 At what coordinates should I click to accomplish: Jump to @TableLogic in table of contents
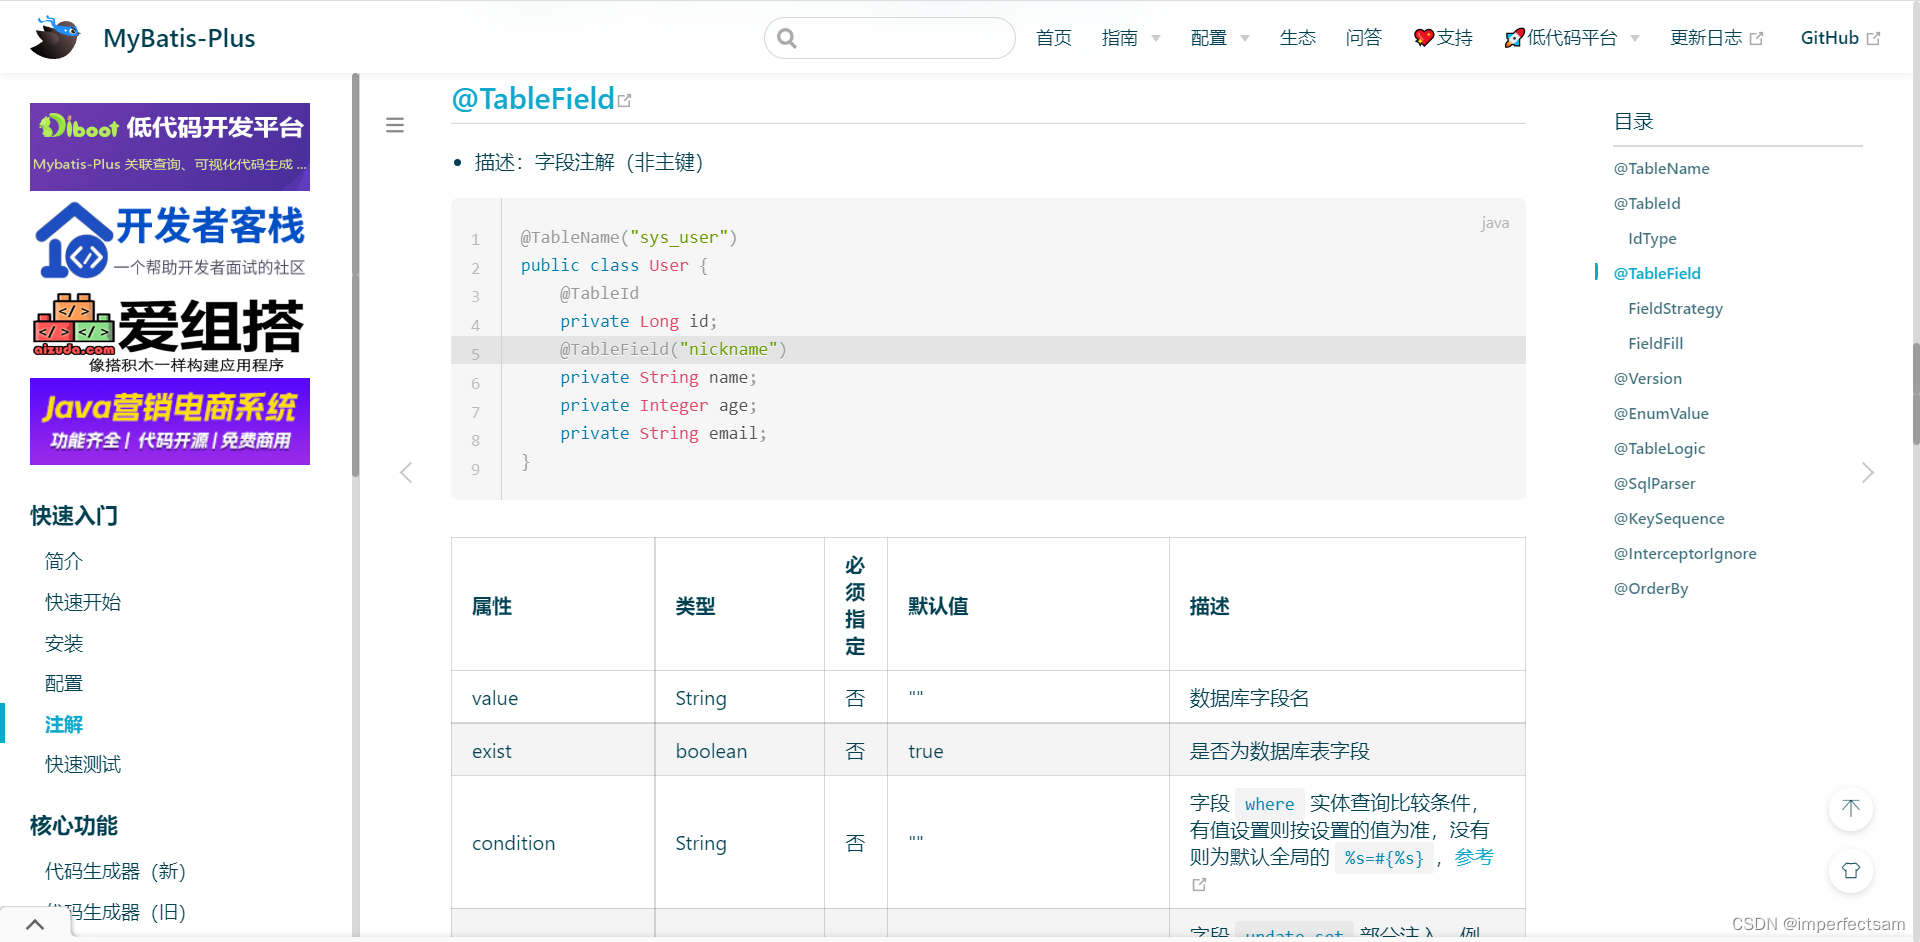1659,448
